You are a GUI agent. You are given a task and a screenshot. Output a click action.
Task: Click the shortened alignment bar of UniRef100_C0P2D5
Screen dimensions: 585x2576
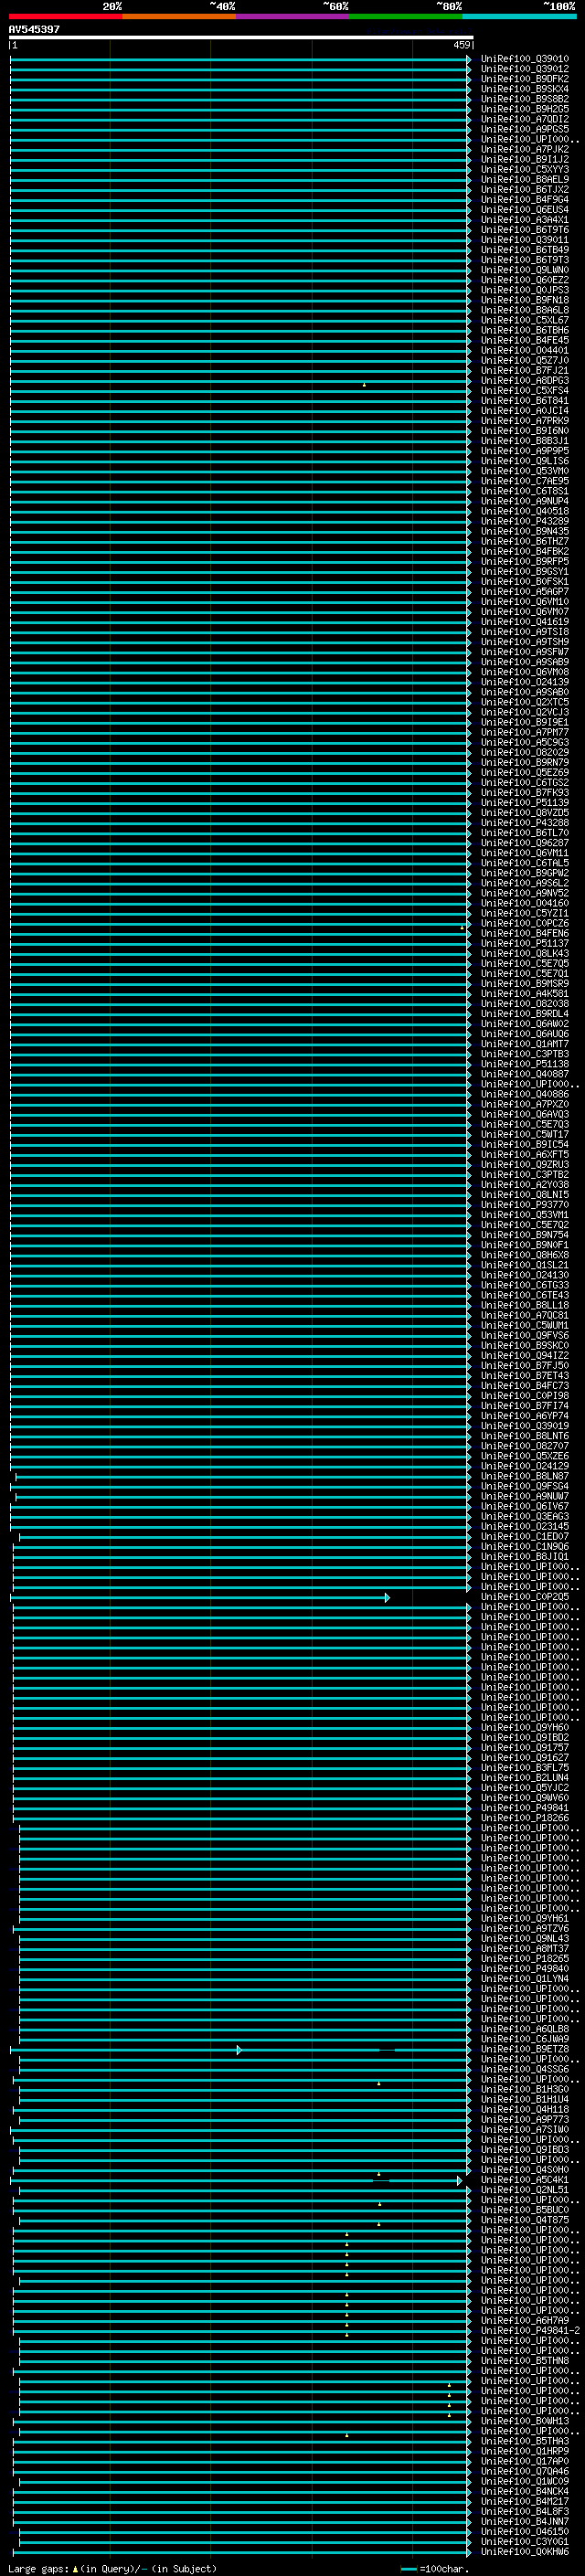200,1598
